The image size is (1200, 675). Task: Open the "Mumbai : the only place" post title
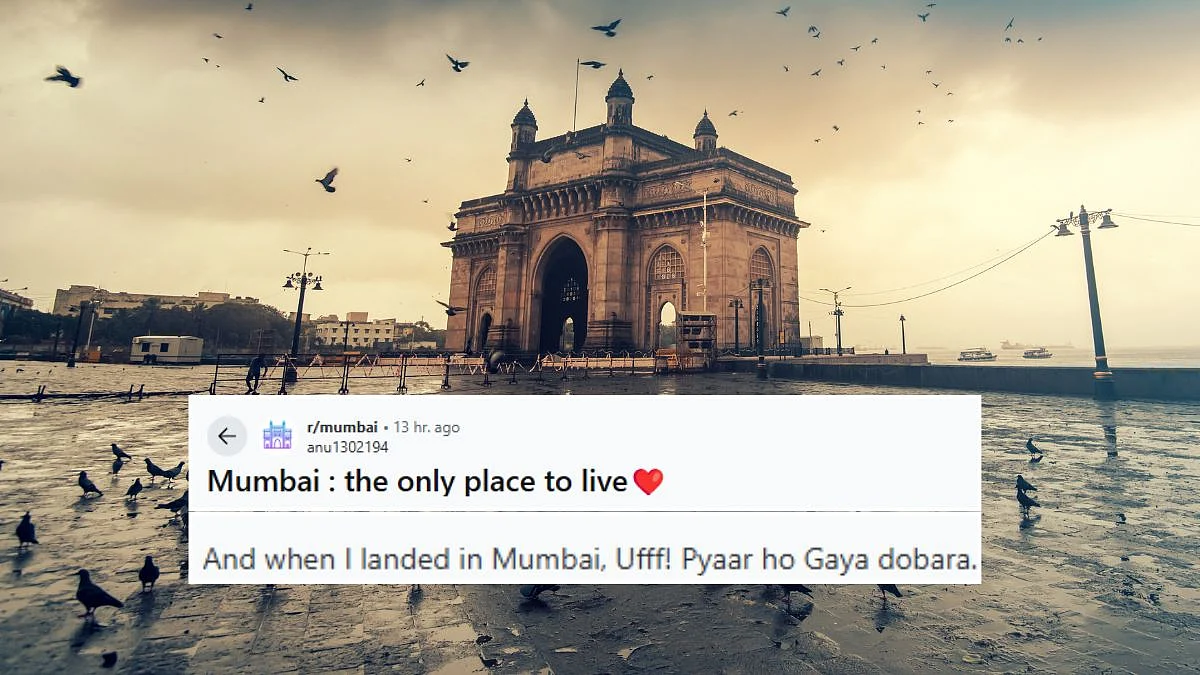pyautogui.click(x=418, y=482)
